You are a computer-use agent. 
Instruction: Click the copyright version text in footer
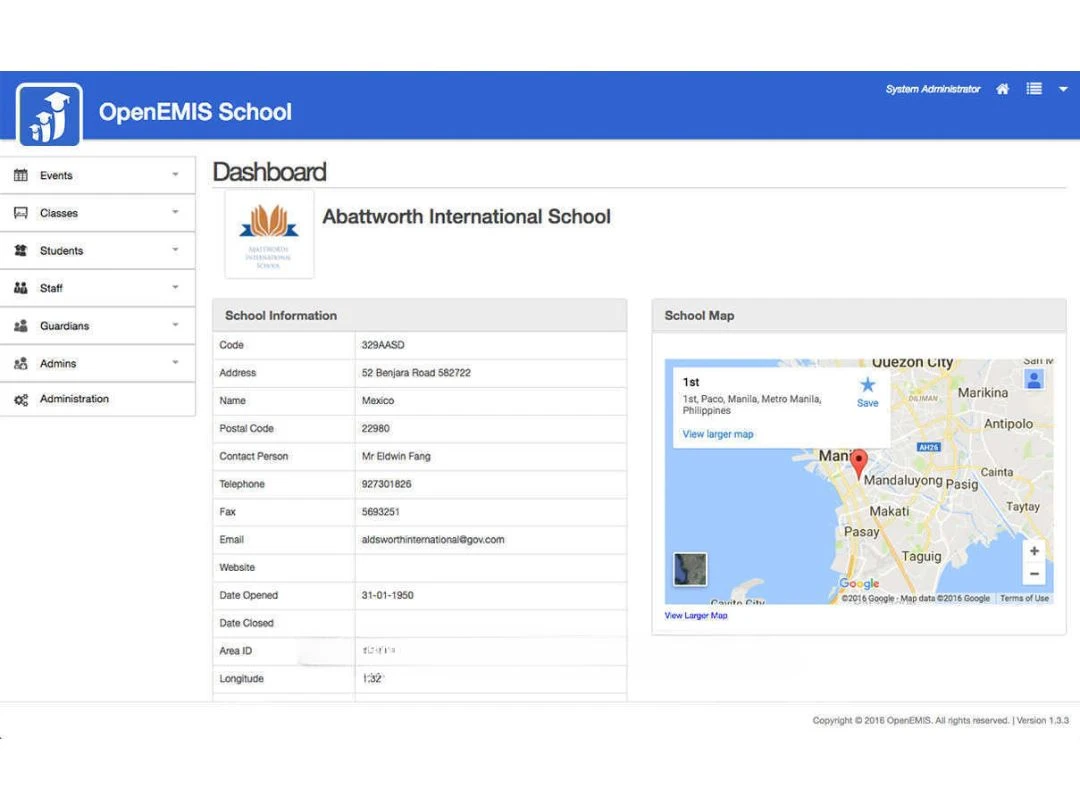(x=940, y=720)
